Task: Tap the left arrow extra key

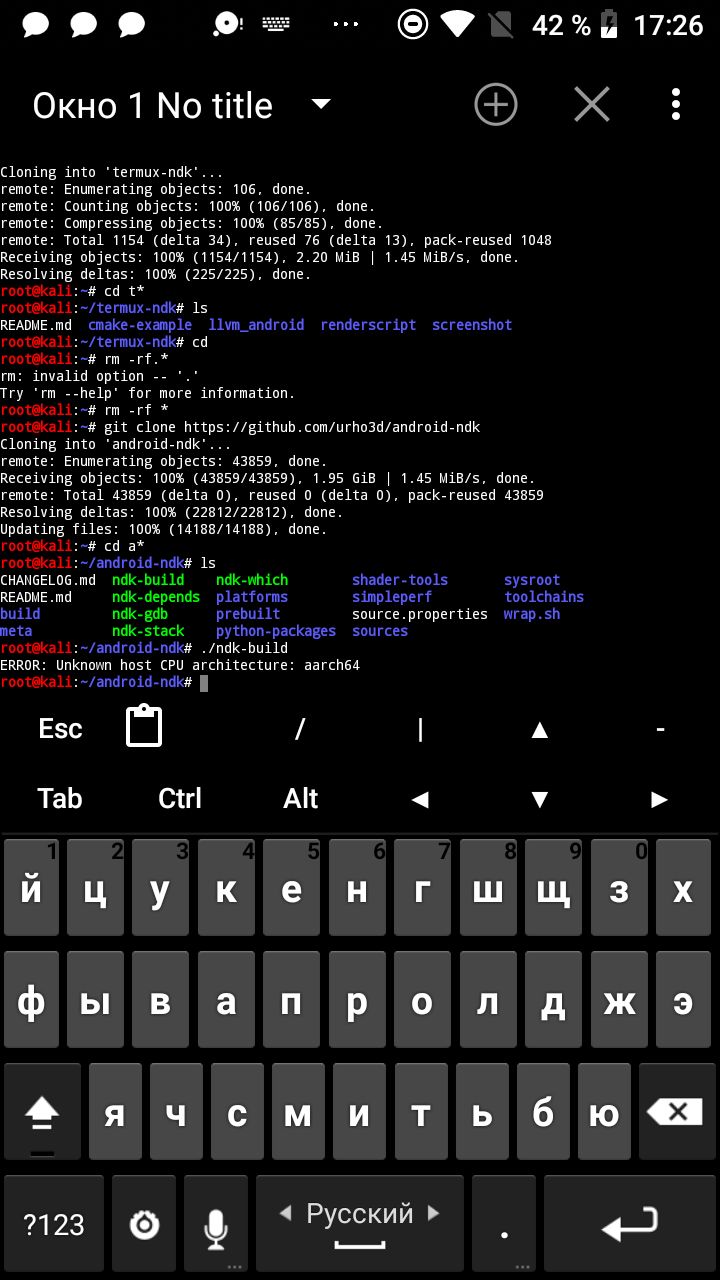Action: point(420,799)
